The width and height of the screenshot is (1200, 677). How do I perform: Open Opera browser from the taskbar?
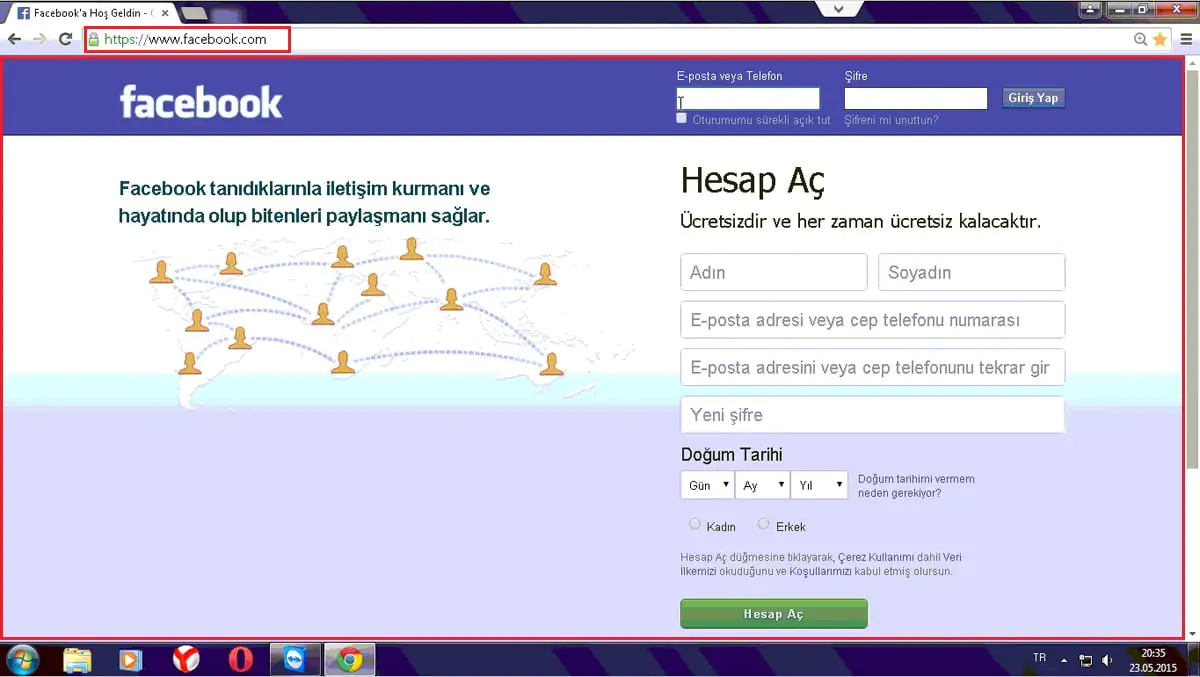[x=240, y=659]
